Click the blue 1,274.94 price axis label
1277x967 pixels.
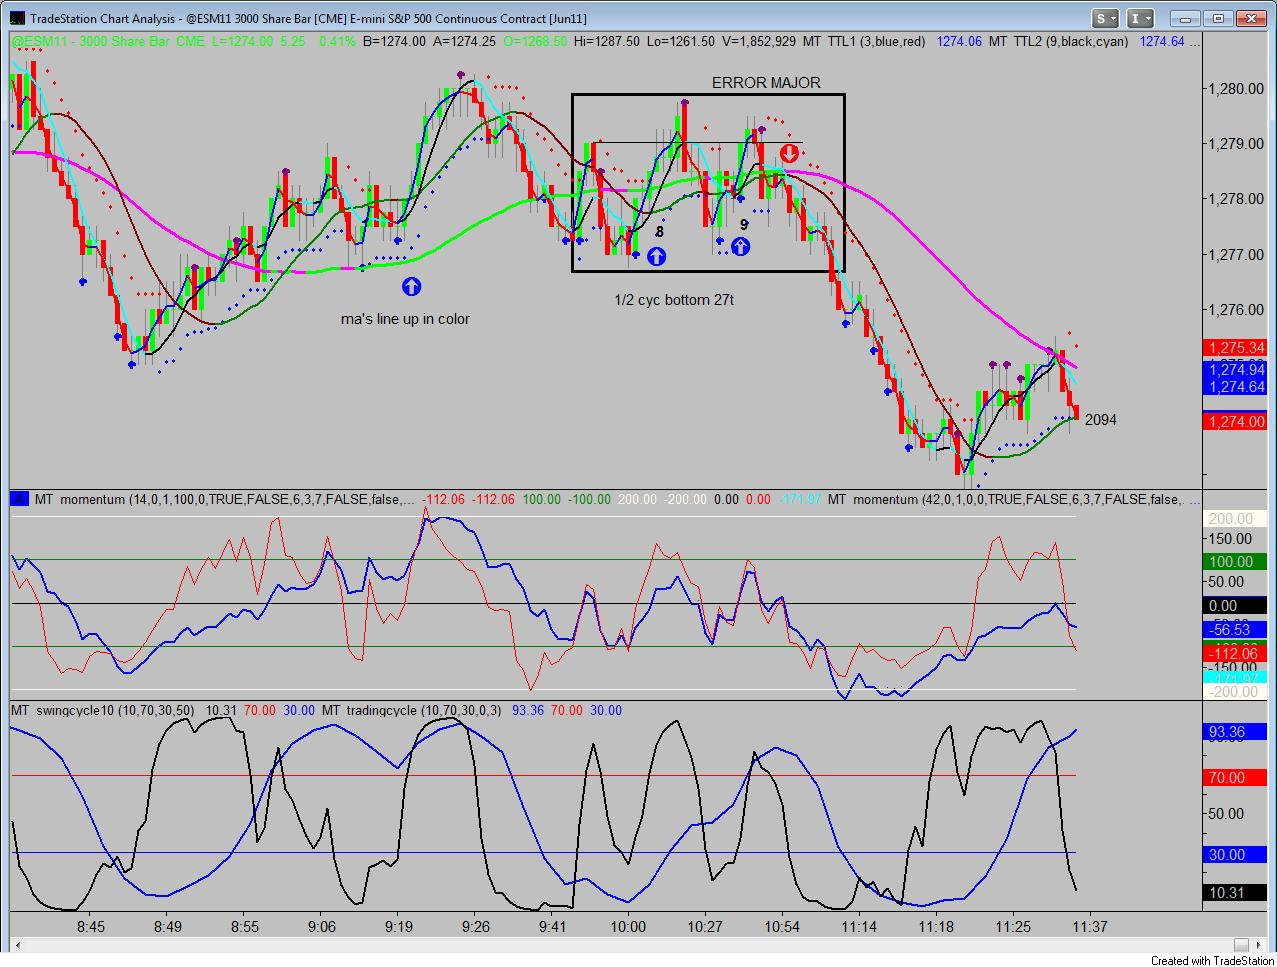1237,370
